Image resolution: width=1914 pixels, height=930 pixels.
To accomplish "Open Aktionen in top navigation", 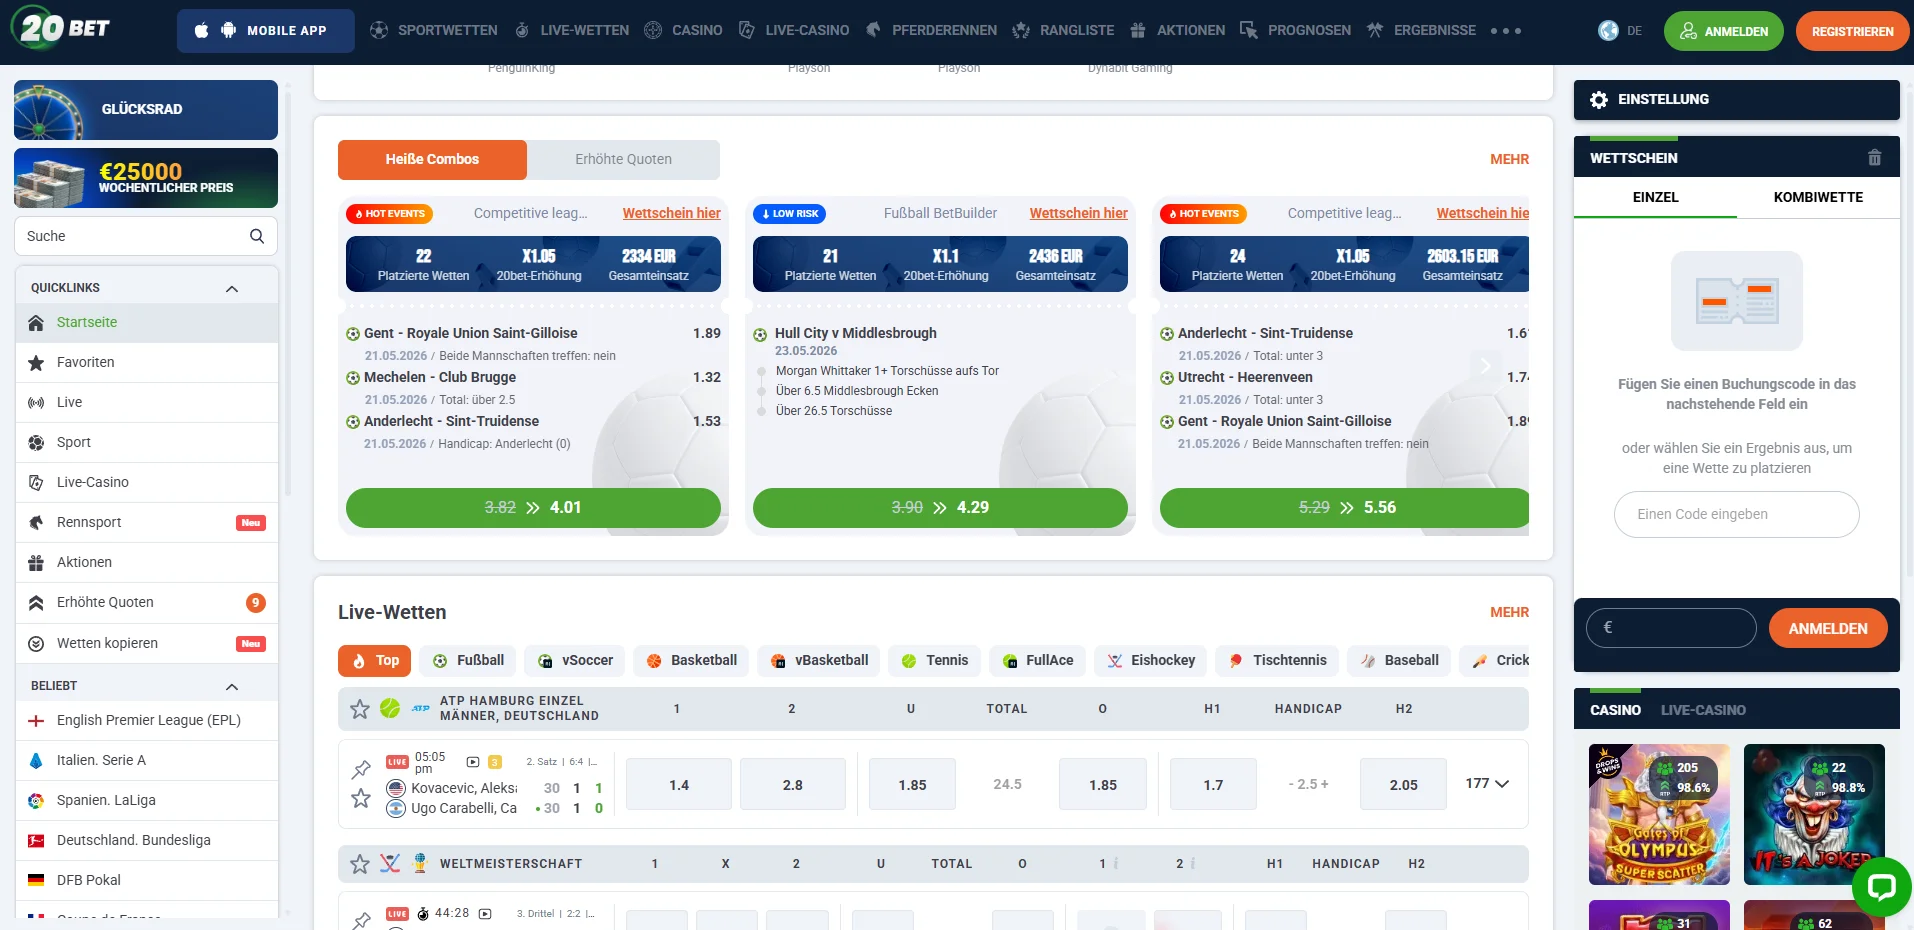I will [1177, 31].
